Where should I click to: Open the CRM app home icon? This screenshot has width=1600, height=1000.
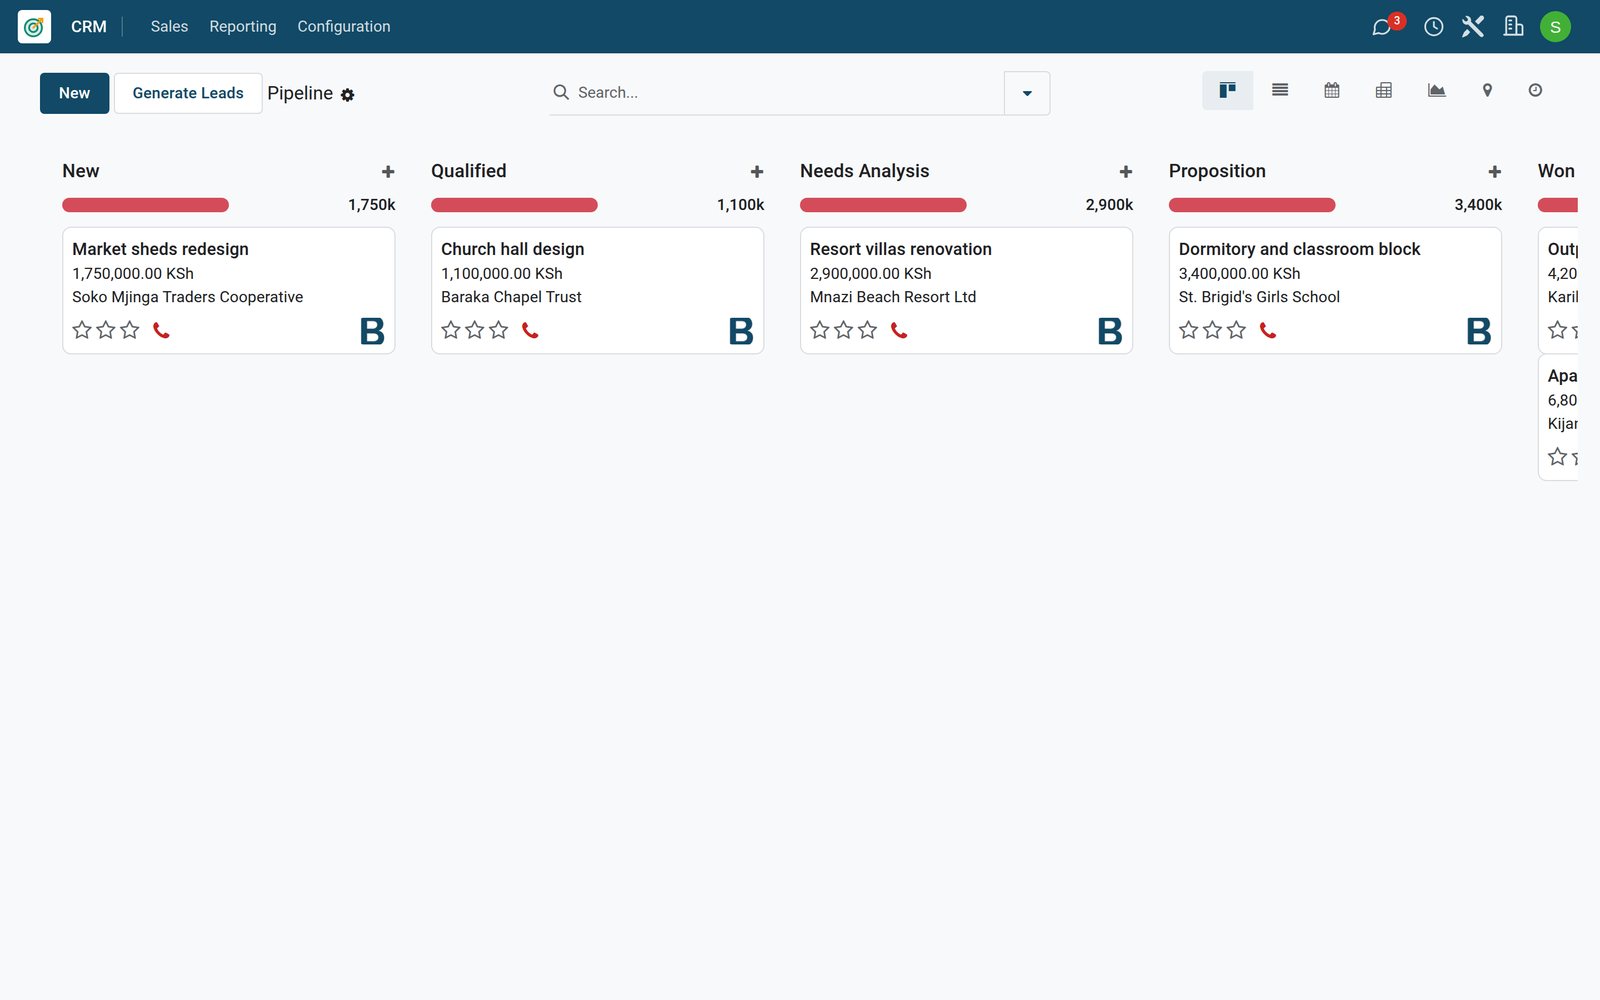click(x=34, y=27)
